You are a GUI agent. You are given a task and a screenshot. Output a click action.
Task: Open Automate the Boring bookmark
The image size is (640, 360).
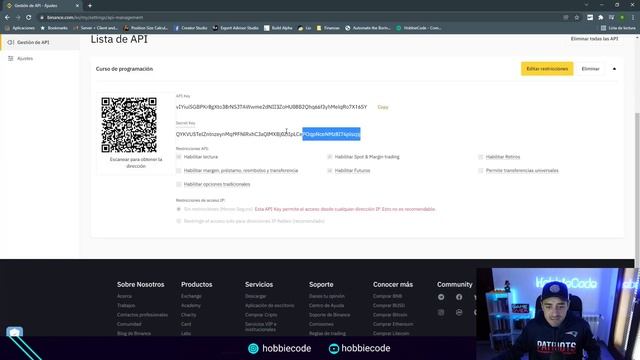point(368,28)
